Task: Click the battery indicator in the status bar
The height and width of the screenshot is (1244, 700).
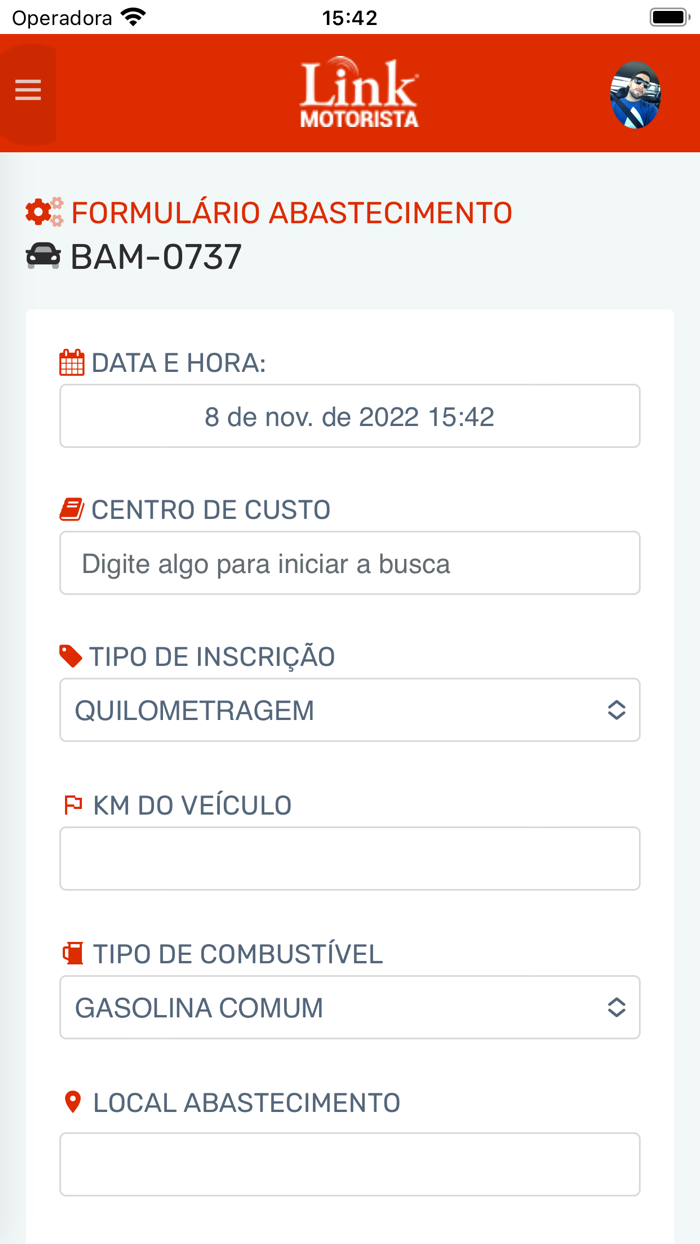Action: [x=668, y=16]
